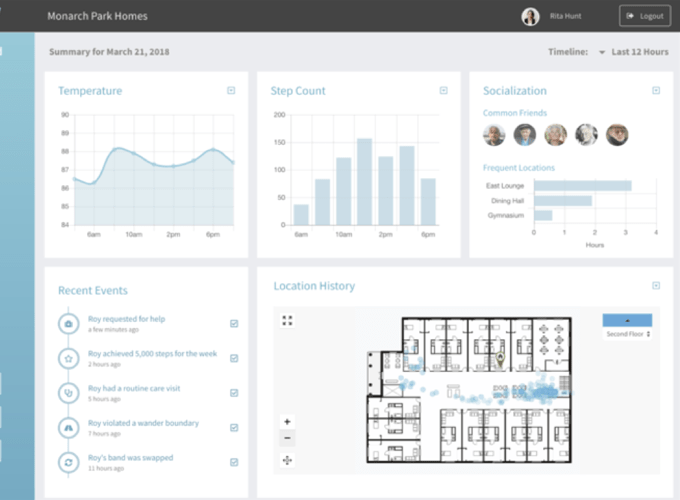
Task: Open the 'Second Floor' floor selector
Action: coord(627,334)
